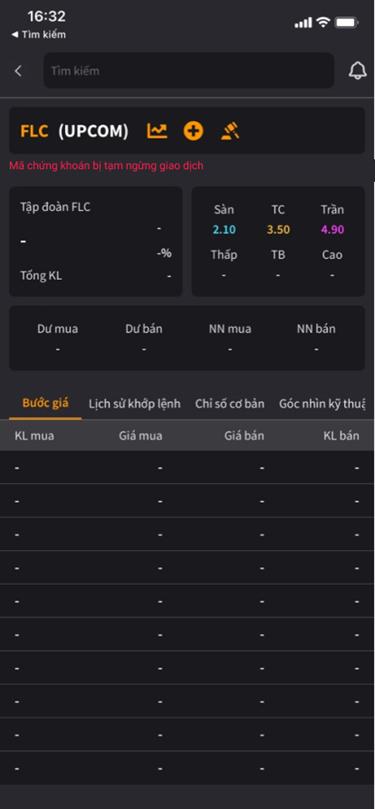Viewport: 375px width, 809px height.
Task: Open the FLC price chart icon
Action: [157, 131]
